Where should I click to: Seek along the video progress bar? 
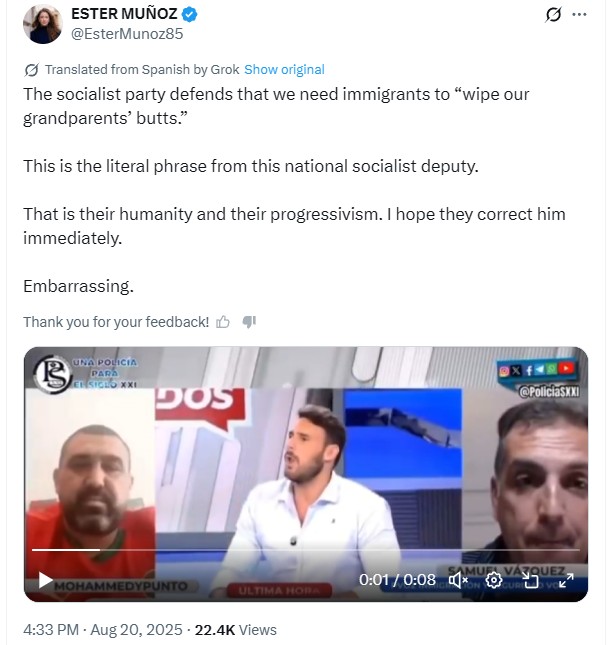306,550
